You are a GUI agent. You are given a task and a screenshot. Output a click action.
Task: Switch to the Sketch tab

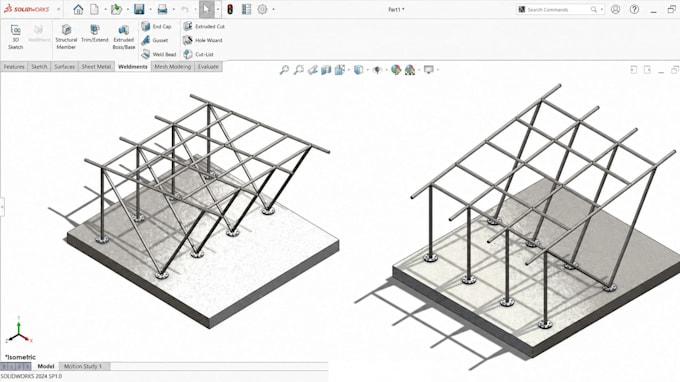(39, 67)
